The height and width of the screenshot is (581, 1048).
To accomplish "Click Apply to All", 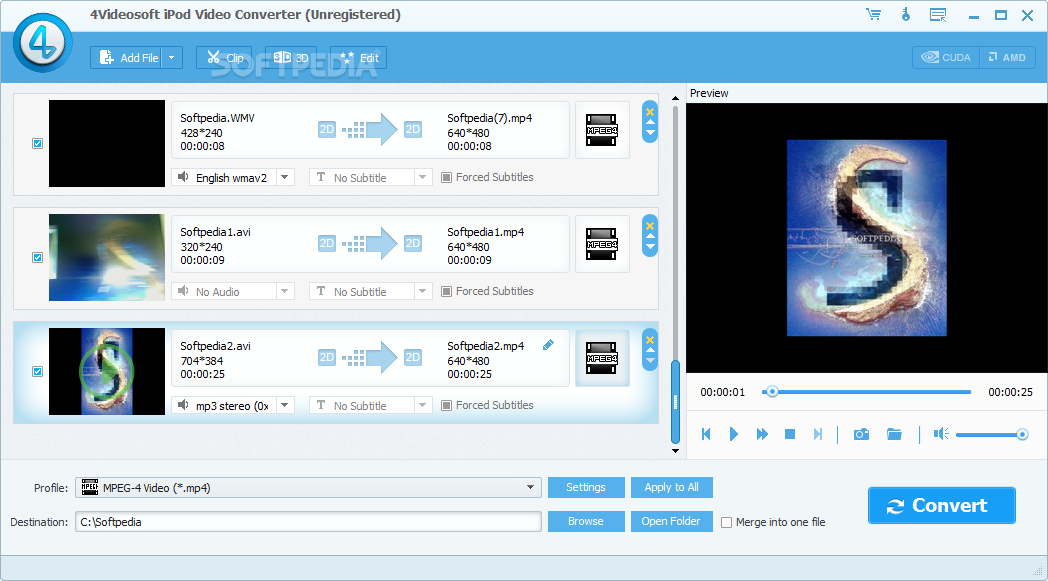I will click(672, 487).
